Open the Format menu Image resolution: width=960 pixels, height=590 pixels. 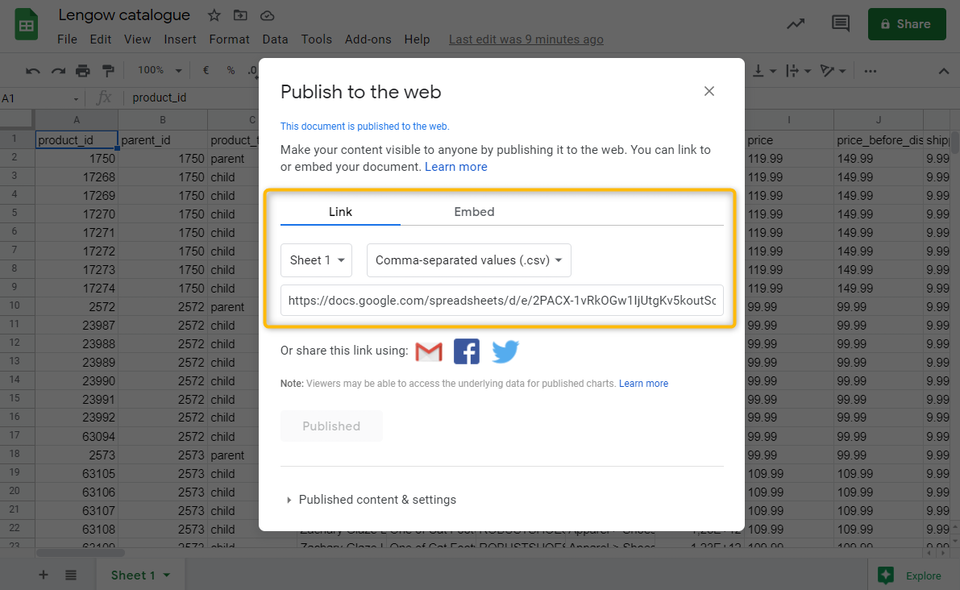click(x=229, y=39)
